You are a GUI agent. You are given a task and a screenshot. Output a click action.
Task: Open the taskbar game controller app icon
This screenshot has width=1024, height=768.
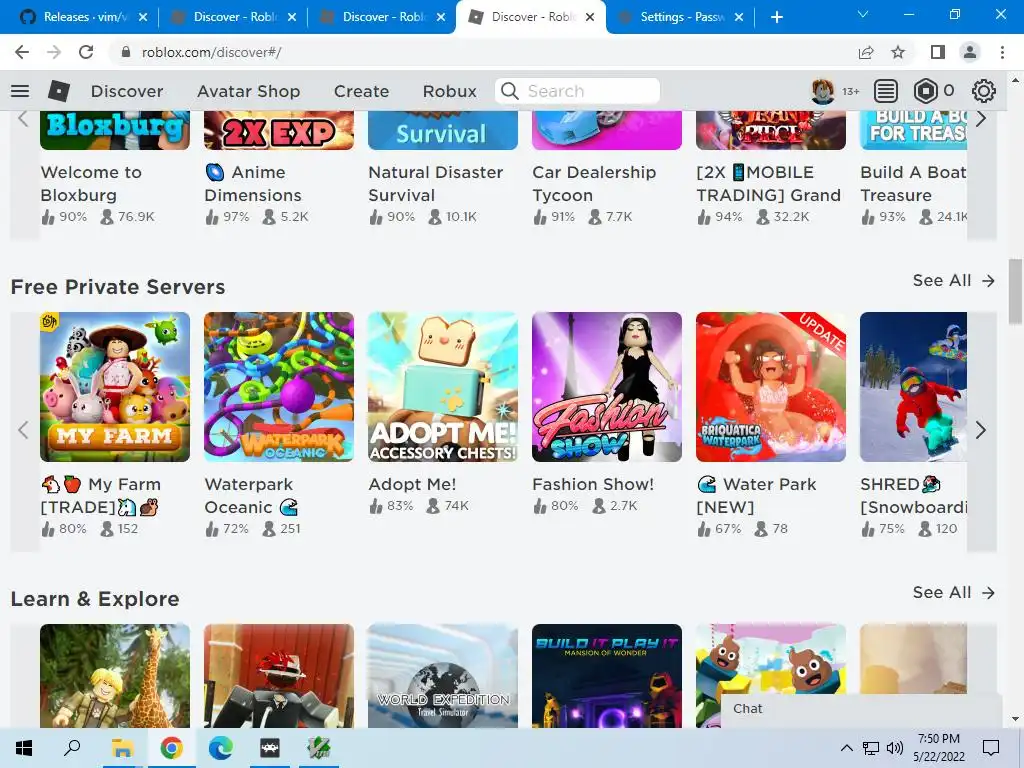269,748
